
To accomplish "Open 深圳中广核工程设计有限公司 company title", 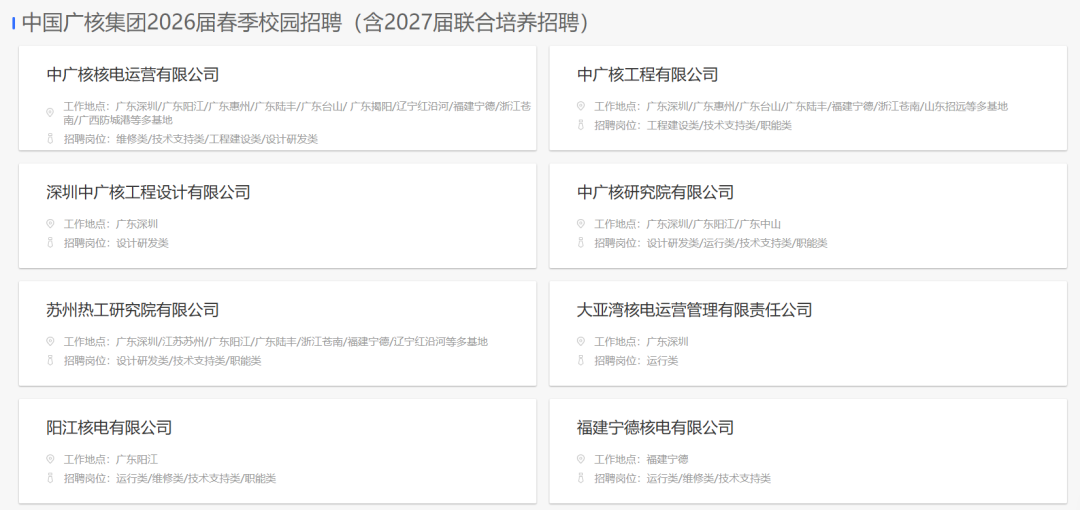I will 148,192.
